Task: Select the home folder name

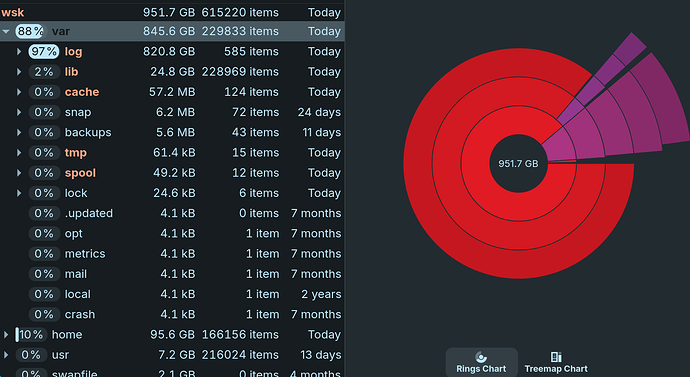Action: 67,335
